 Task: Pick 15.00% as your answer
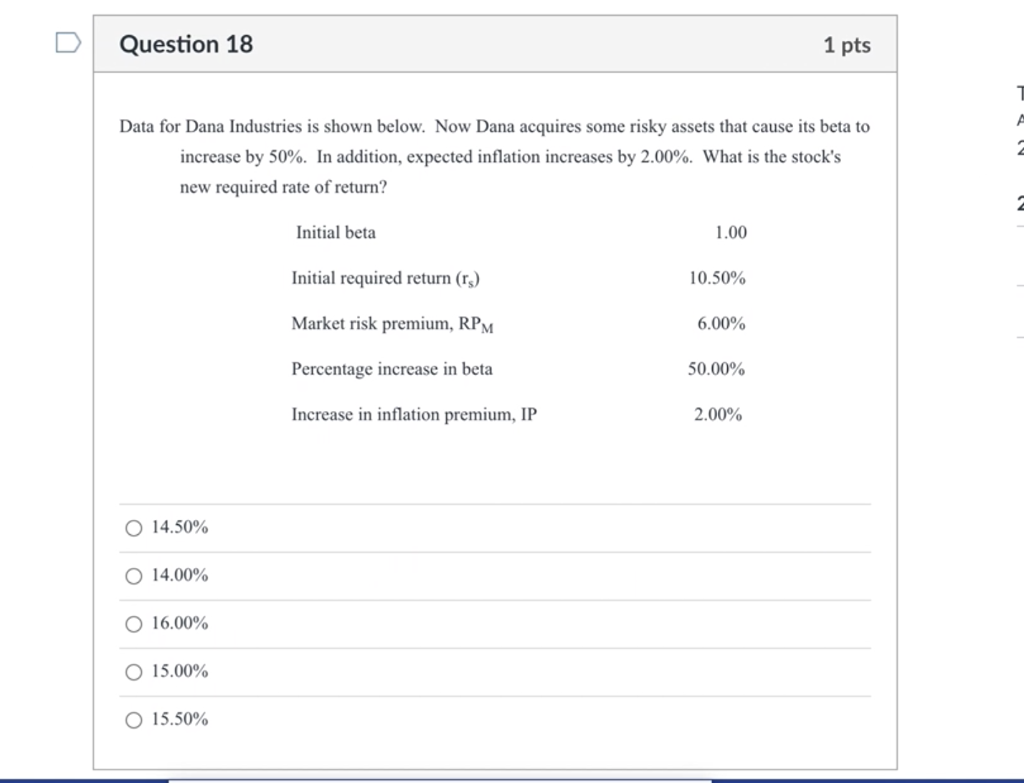133,671
